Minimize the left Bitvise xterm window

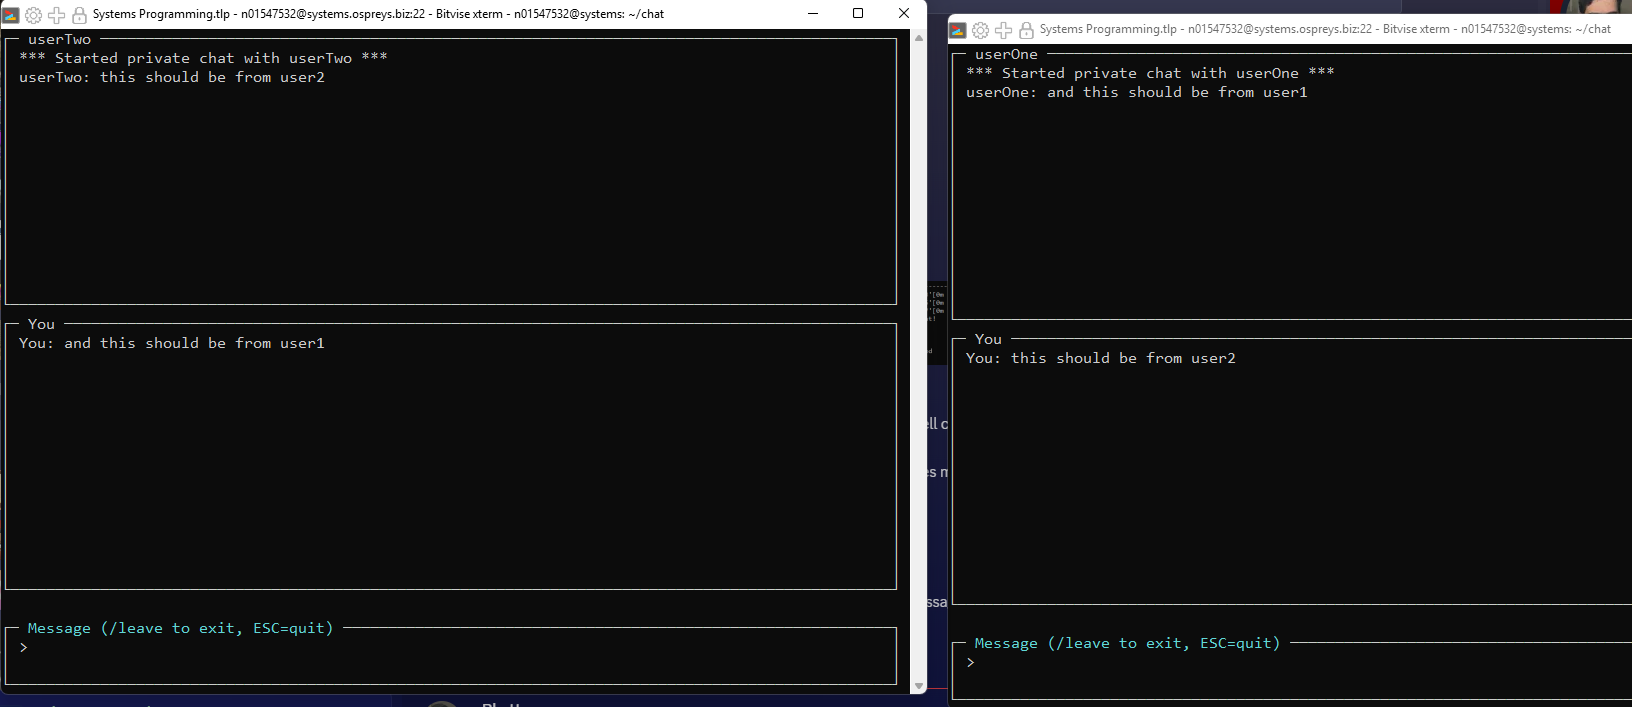point(812,14)
